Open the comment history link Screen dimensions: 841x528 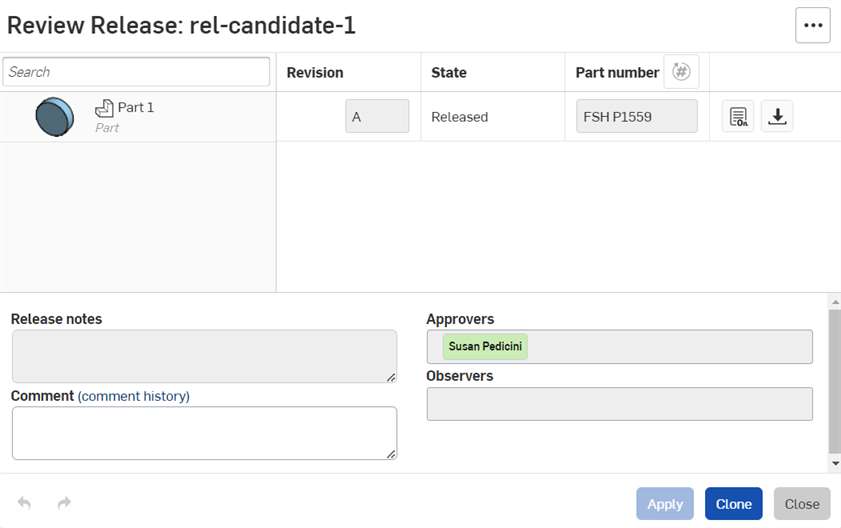(x=134, y=396)
